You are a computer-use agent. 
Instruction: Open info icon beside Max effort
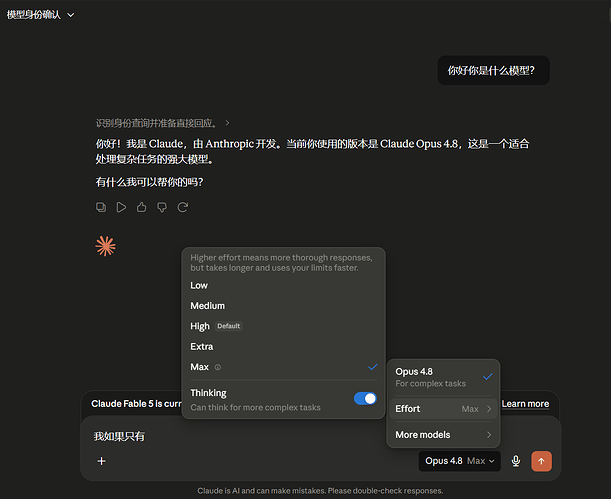pos(218,367)
